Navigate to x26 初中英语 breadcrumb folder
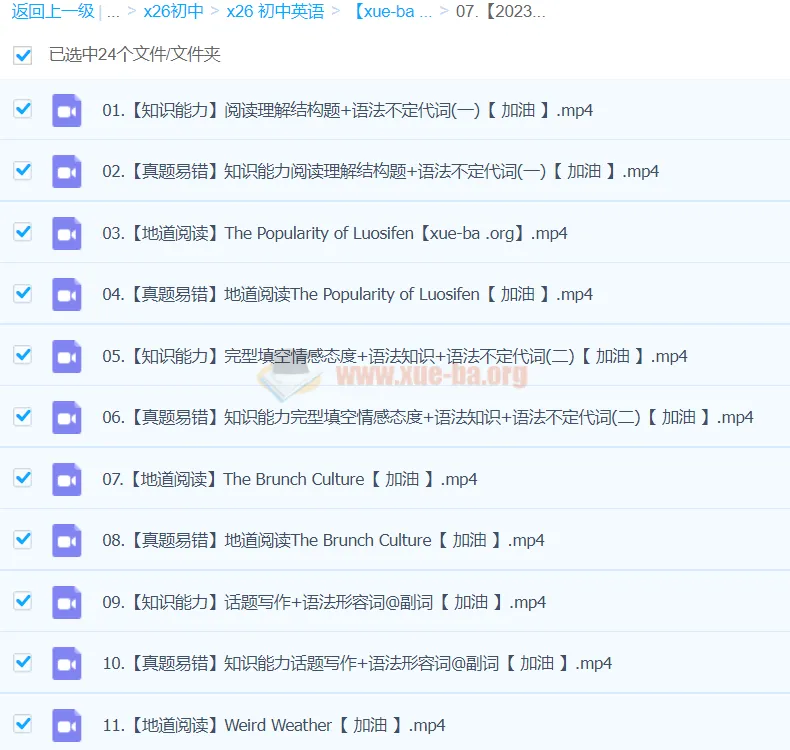The width and height of the screenshot is (790, 750). [275, 12]
